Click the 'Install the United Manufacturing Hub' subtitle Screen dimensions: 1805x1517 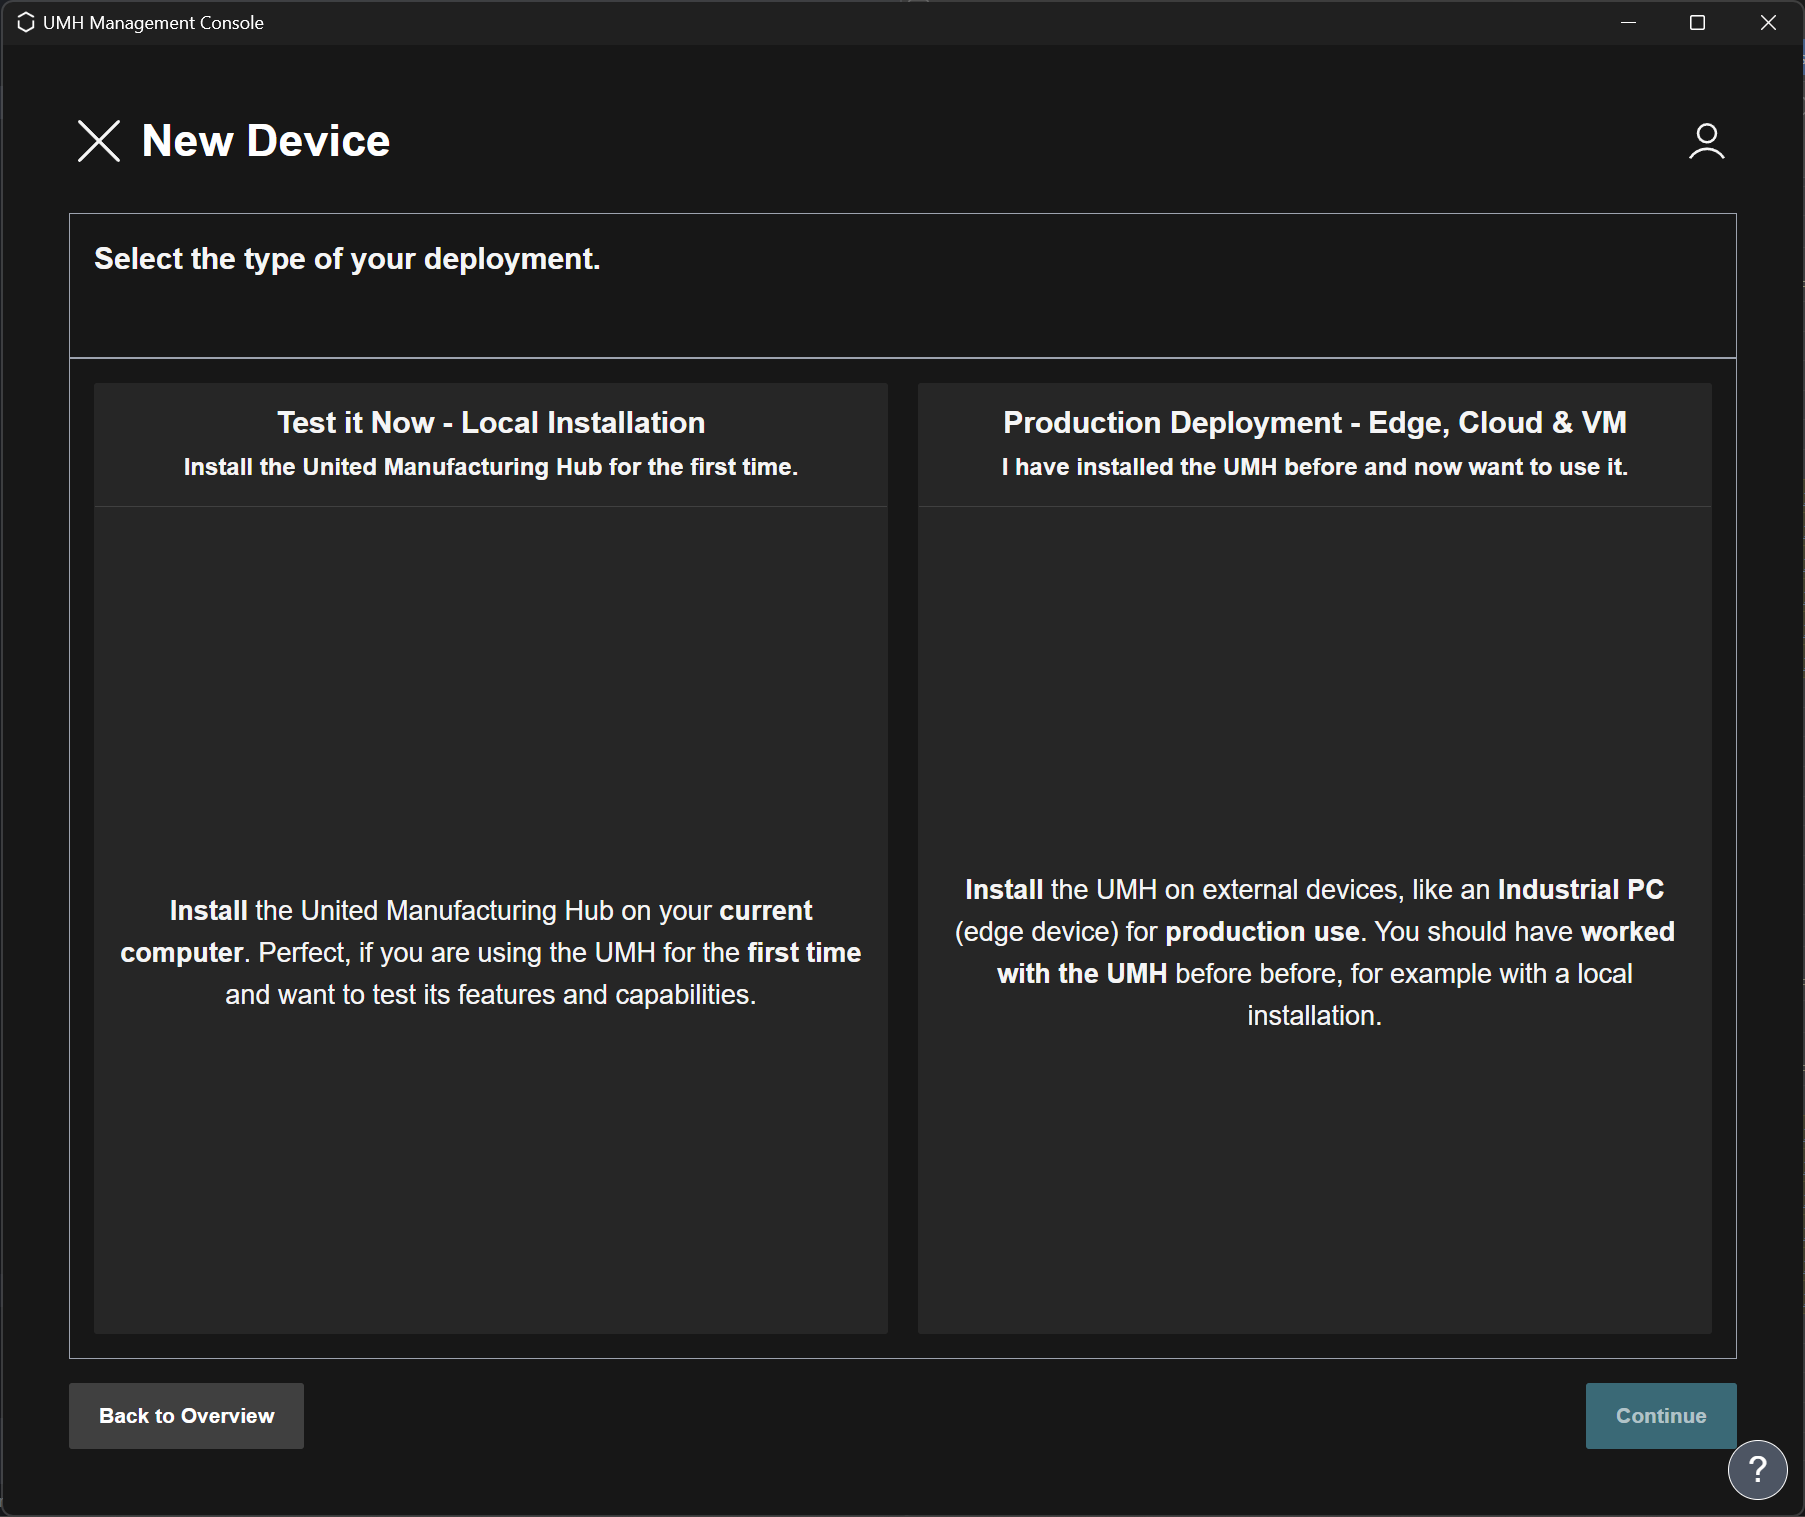point(491,467)
